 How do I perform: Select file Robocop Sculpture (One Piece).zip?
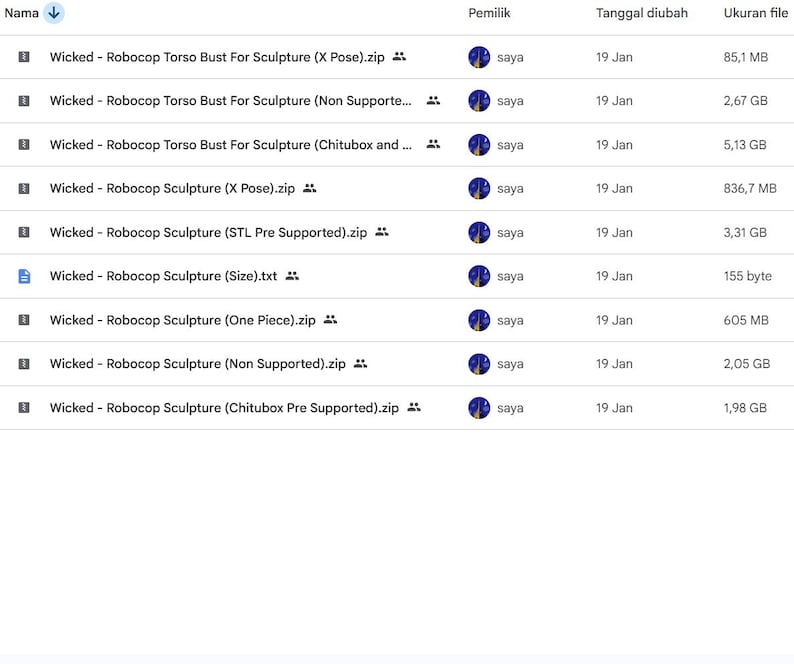[182, 320]
